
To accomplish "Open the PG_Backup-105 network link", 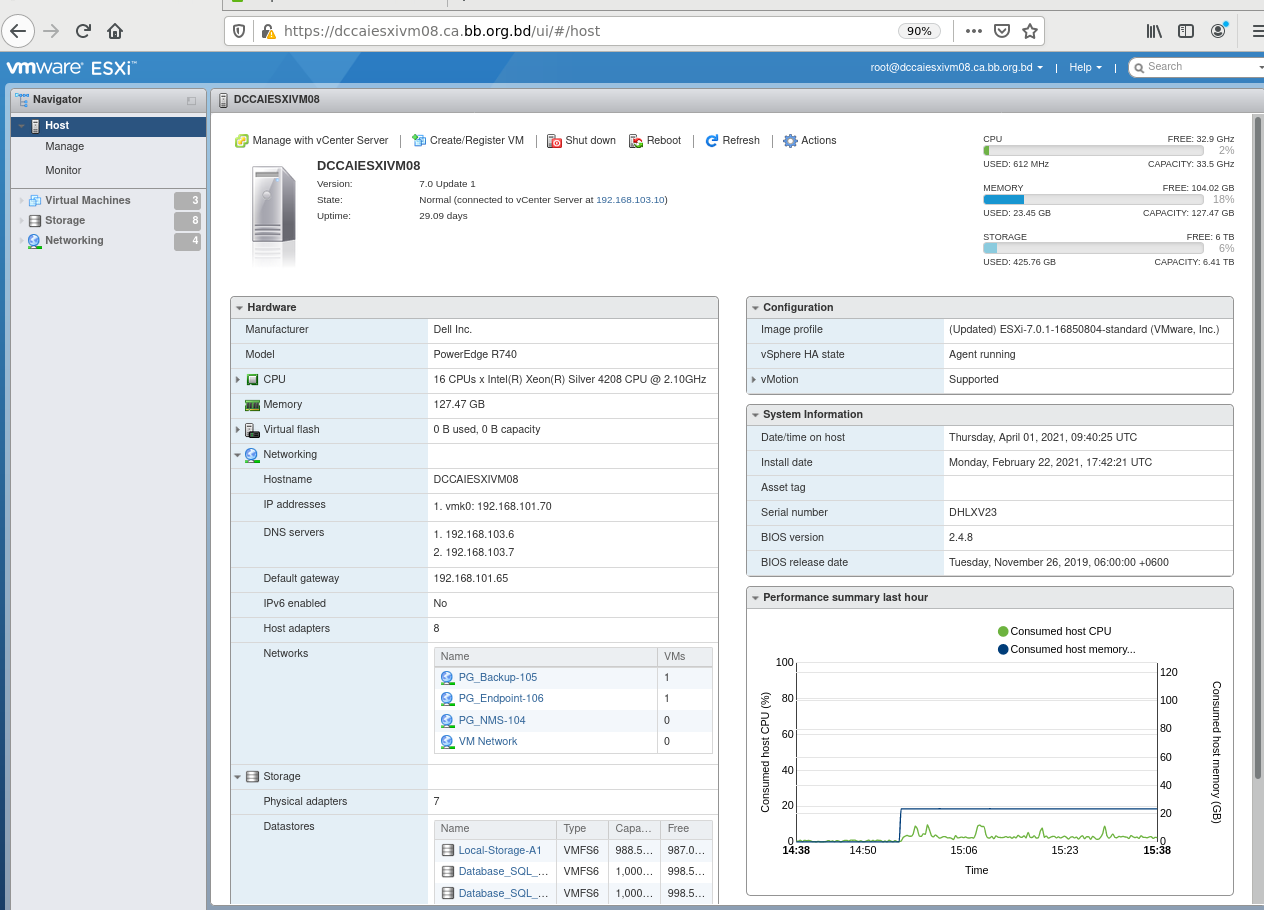I will click(498, 677).
